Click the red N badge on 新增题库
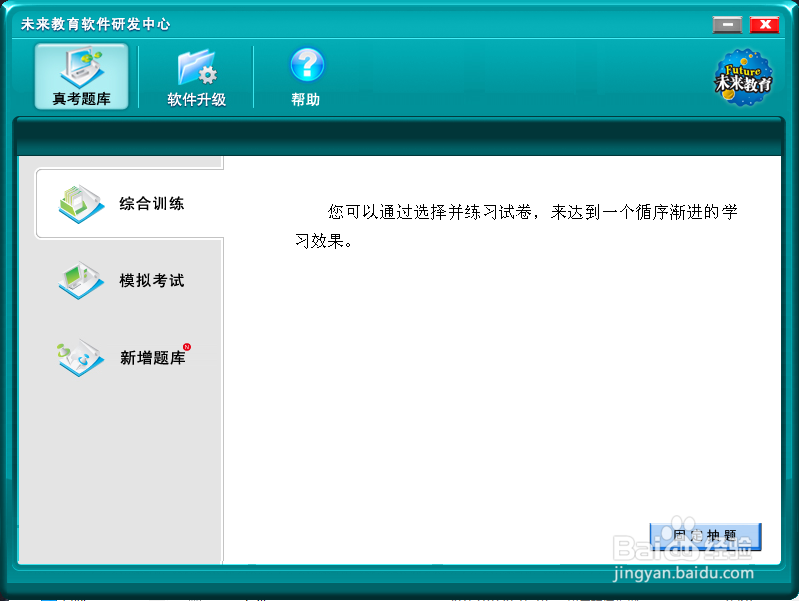The image size is (799, 601). [187, 347]
